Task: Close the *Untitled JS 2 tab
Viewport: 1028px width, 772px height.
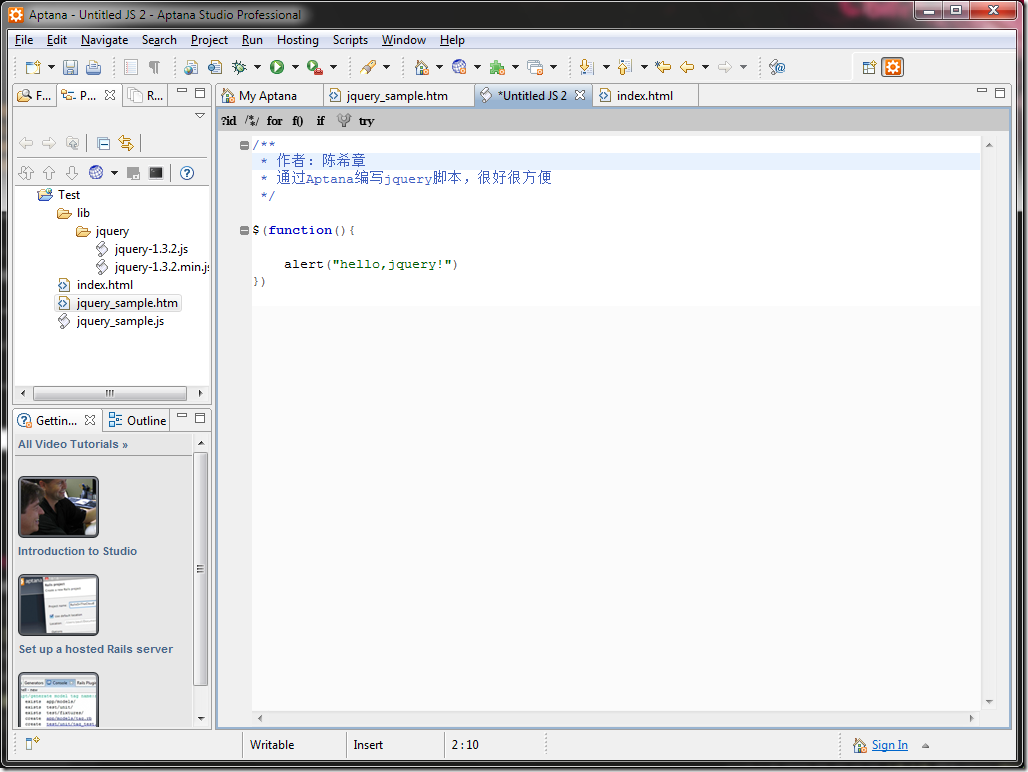Action: pyautogui.click(x=580, y=95)
